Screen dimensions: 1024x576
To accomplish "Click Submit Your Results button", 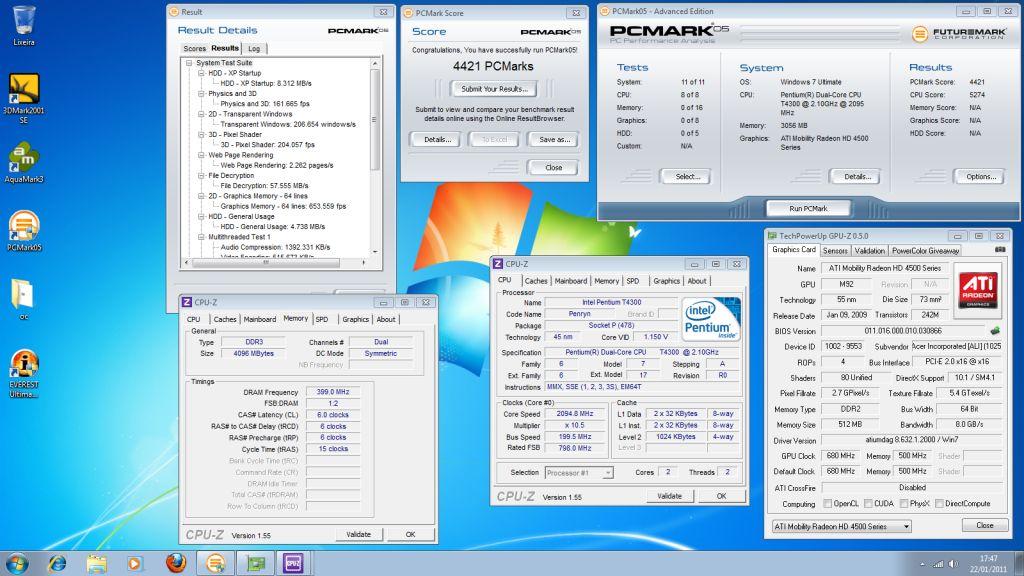I will click(x=494, y=89).
